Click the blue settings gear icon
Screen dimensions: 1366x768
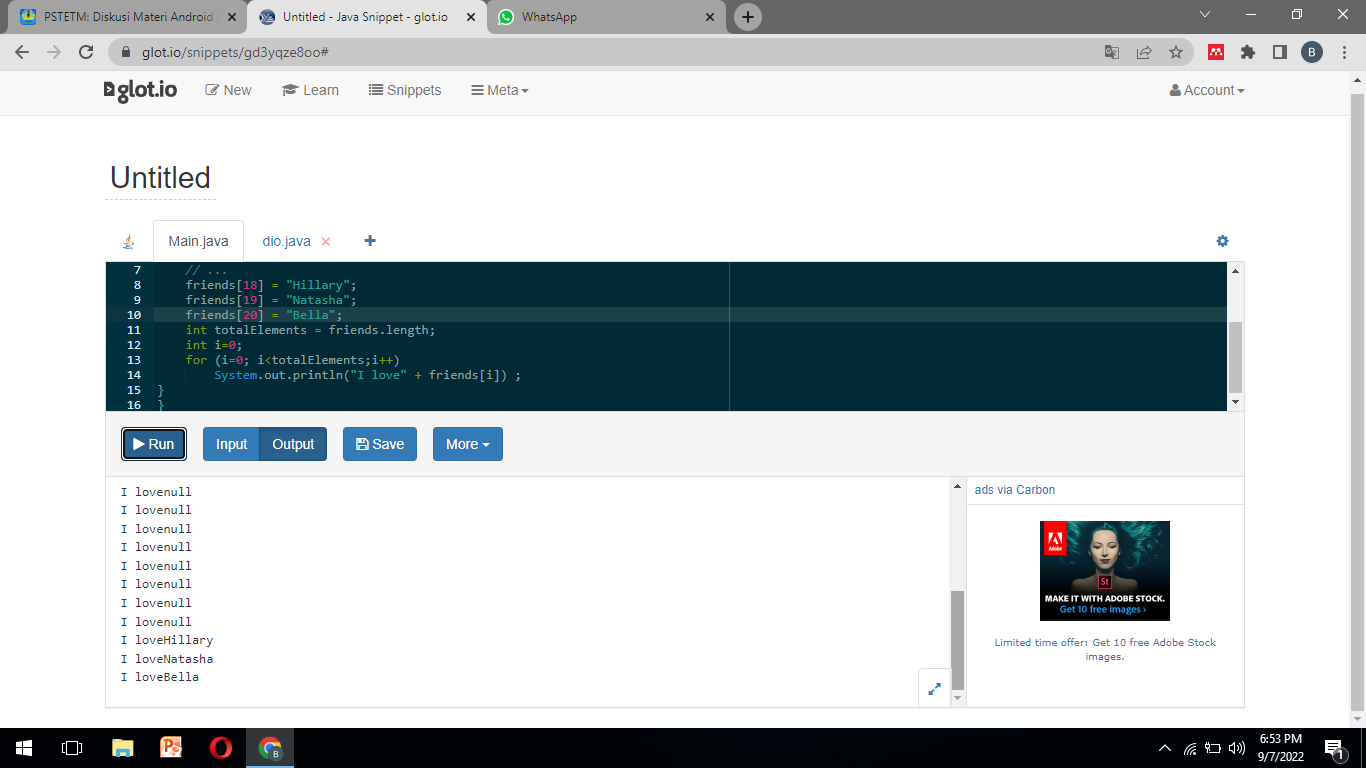(x=1222, y=241)
